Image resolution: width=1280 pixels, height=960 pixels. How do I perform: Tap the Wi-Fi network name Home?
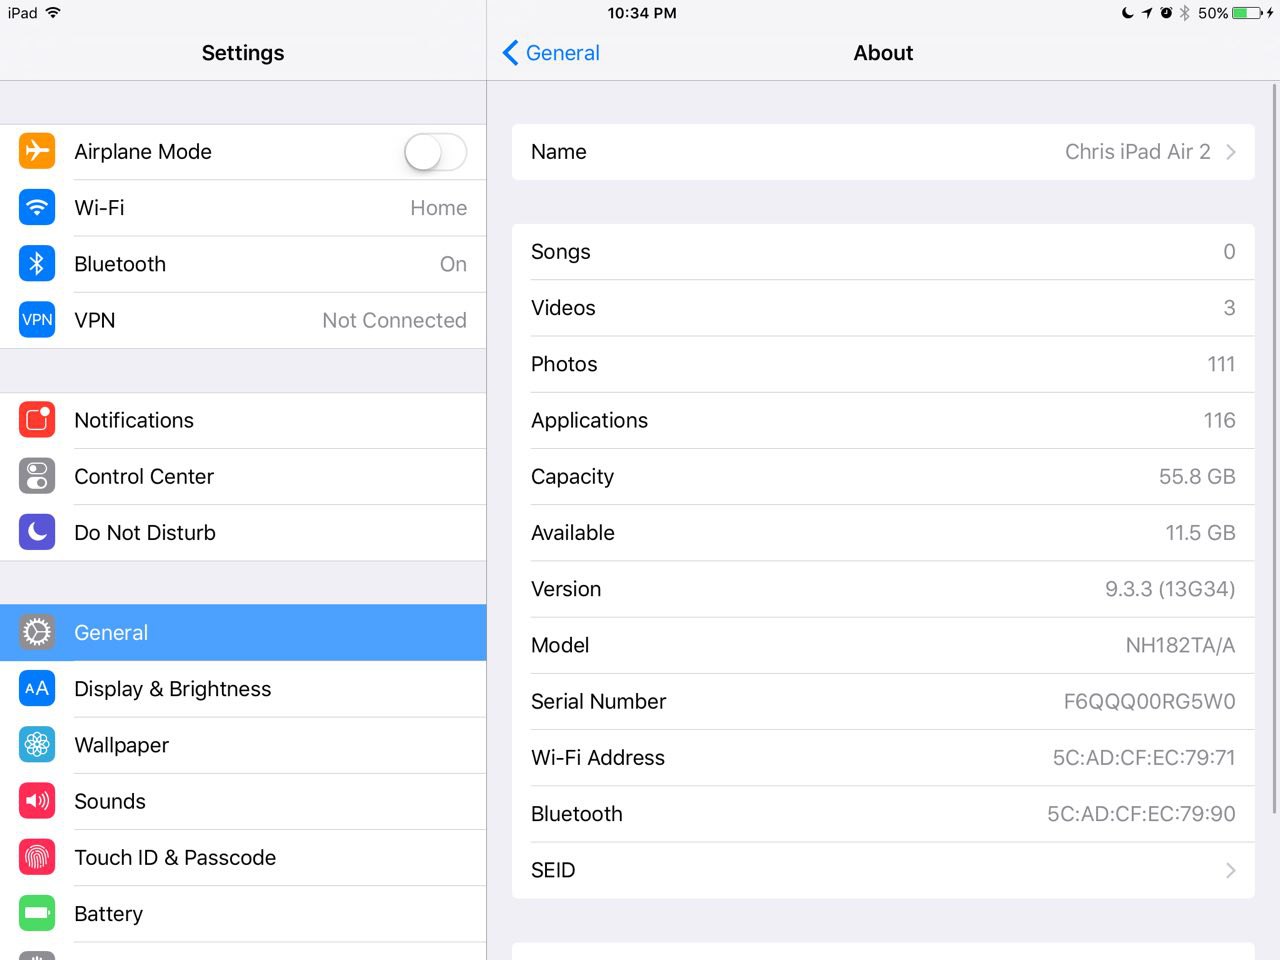point(438,208)
